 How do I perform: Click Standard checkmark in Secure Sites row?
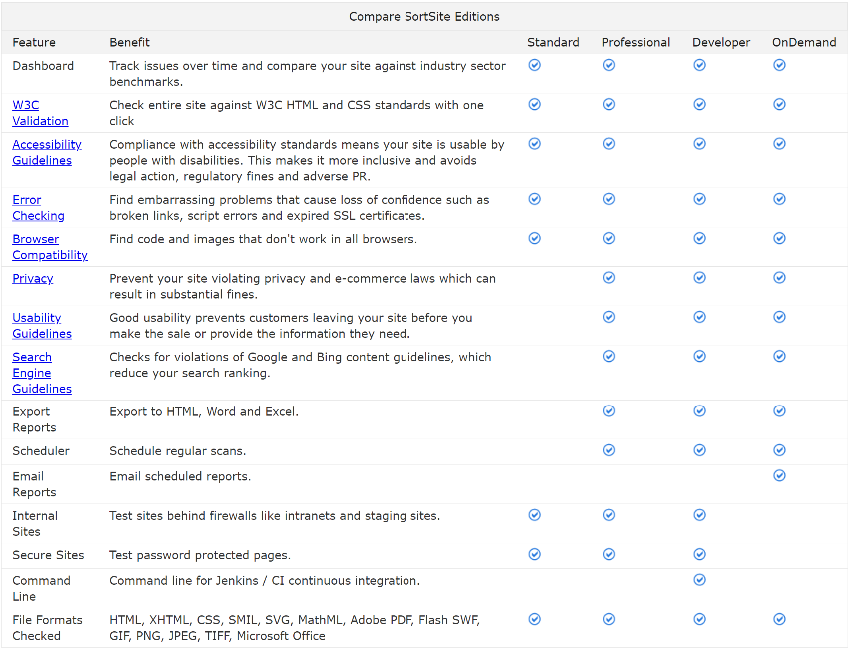tap(534, 554)
